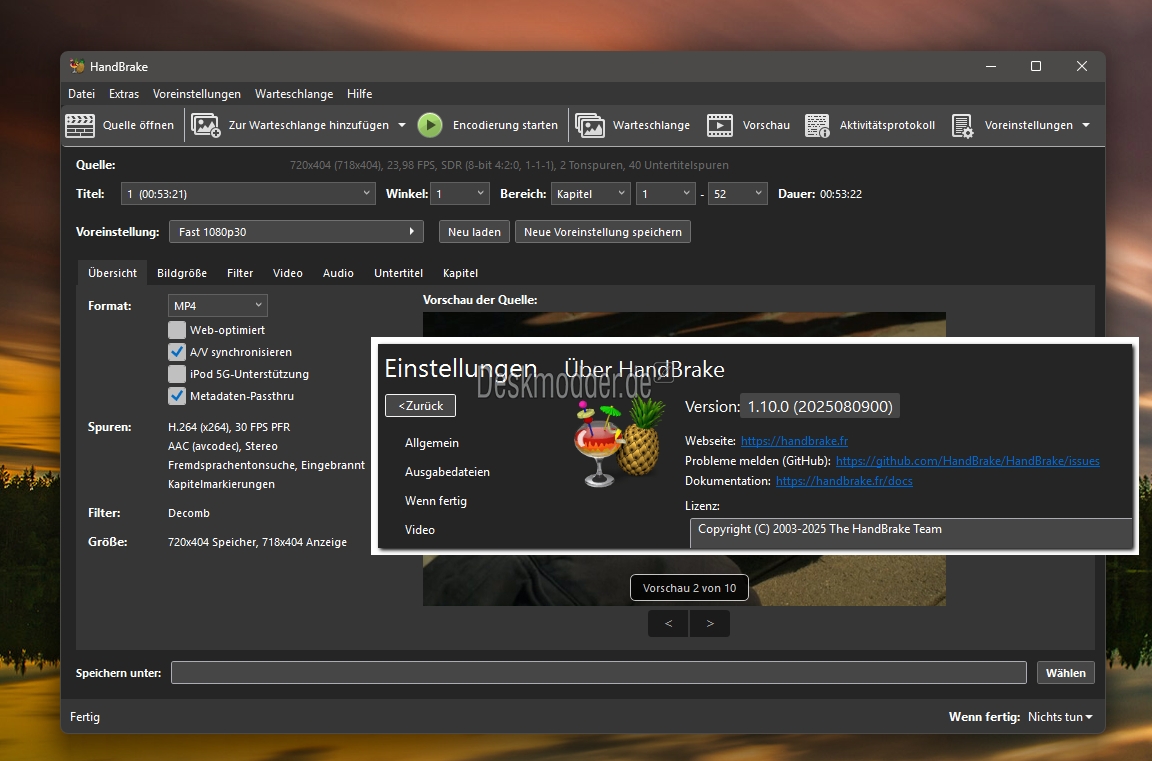The image size is (1152, 761).
Task: Click the Vorschau film icon in toolbar
Action: pos(719,125)
